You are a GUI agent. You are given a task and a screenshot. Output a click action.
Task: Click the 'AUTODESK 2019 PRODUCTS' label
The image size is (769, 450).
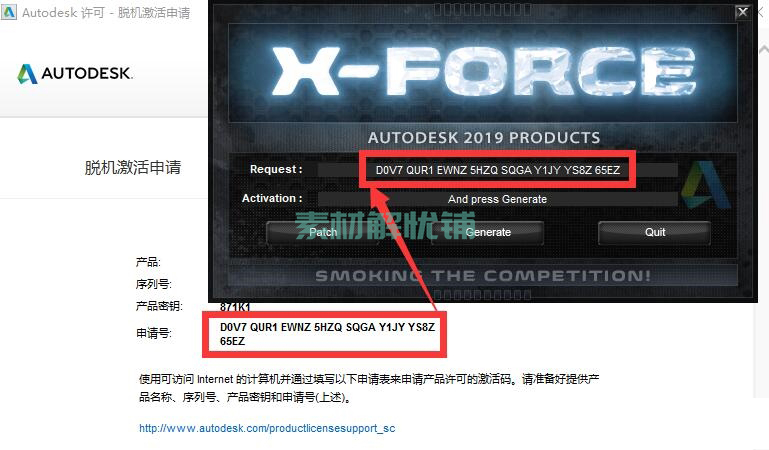pyautogui.click(x=484, y=138)
